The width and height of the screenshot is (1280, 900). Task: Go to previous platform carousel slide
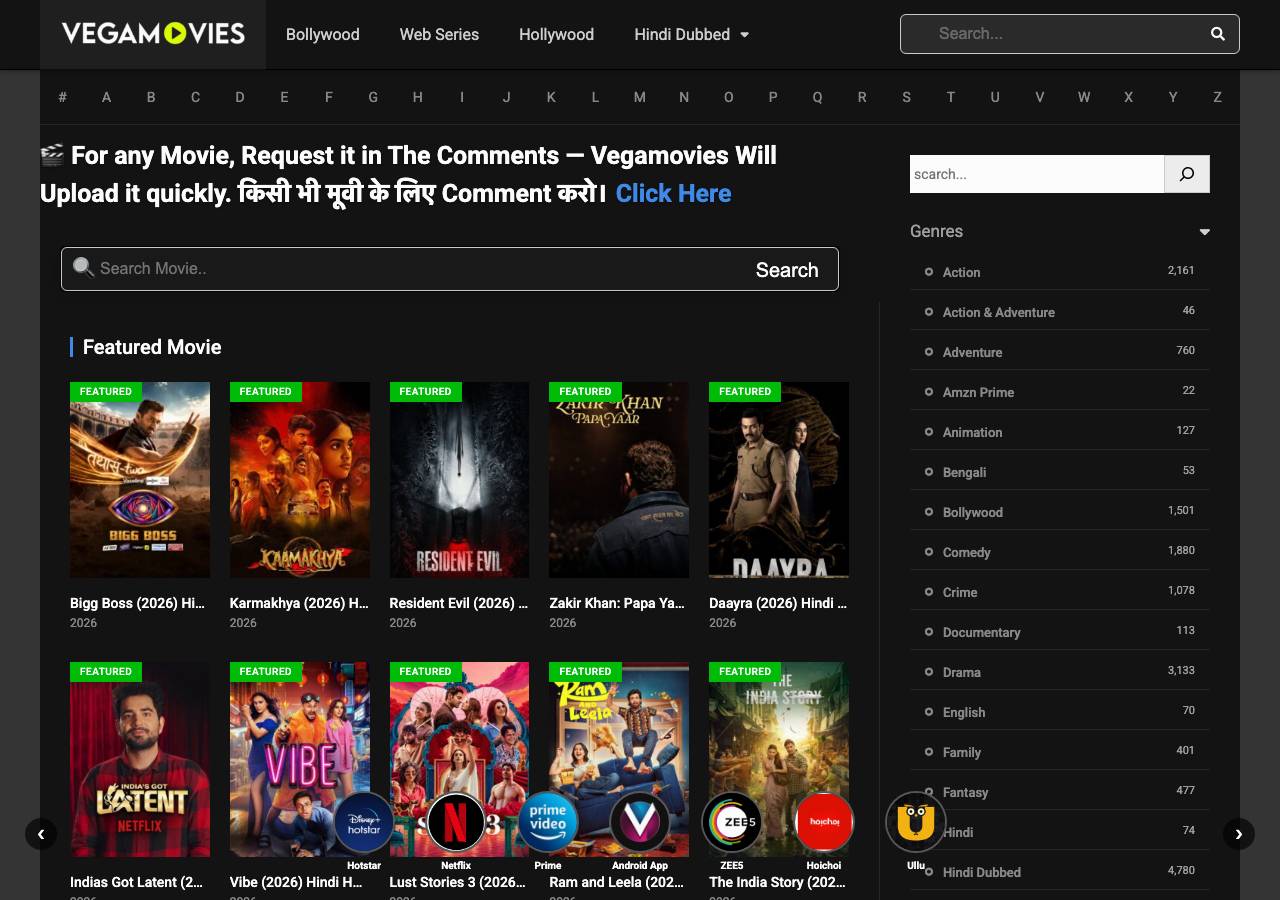pyautogui.click(x=41, y=833)
